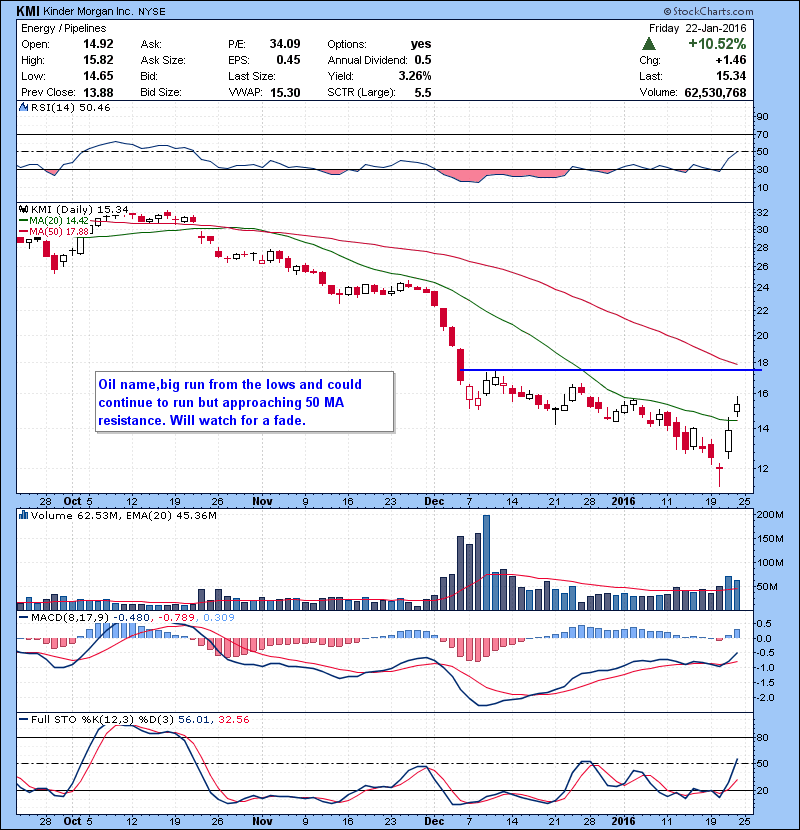Click the 'Last Size:' field label
800x830 pixels.
[x=252, y=76]
